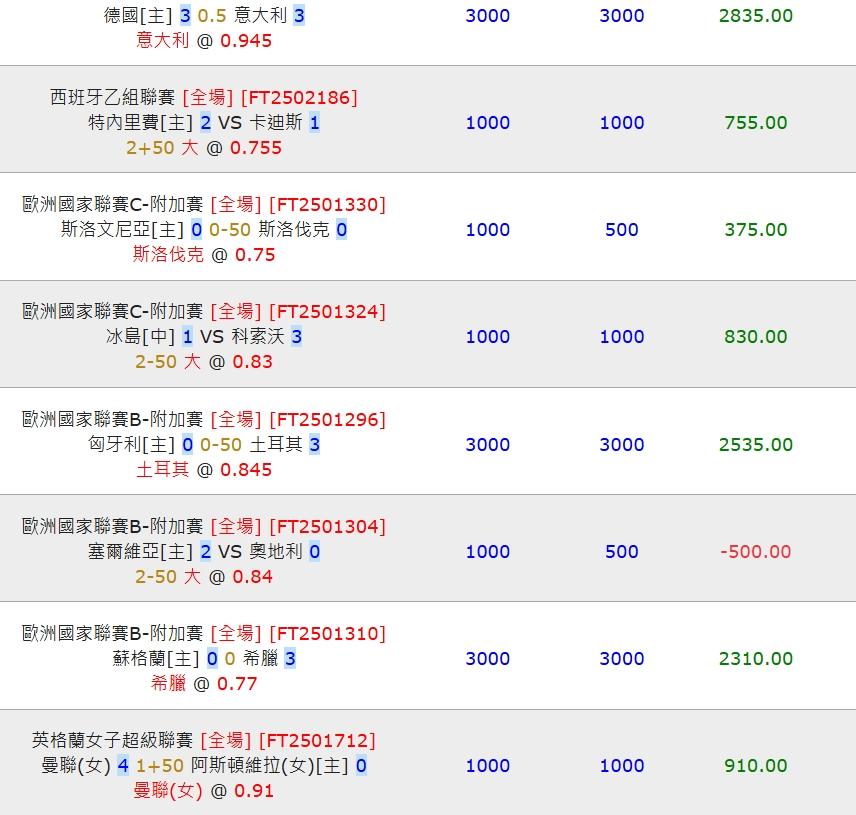This screenshot has width=856, height=815.
Task: Click the 曼聯(女) @ 0.91 selection
Action: pyautogui.click(x=204, y=791)
